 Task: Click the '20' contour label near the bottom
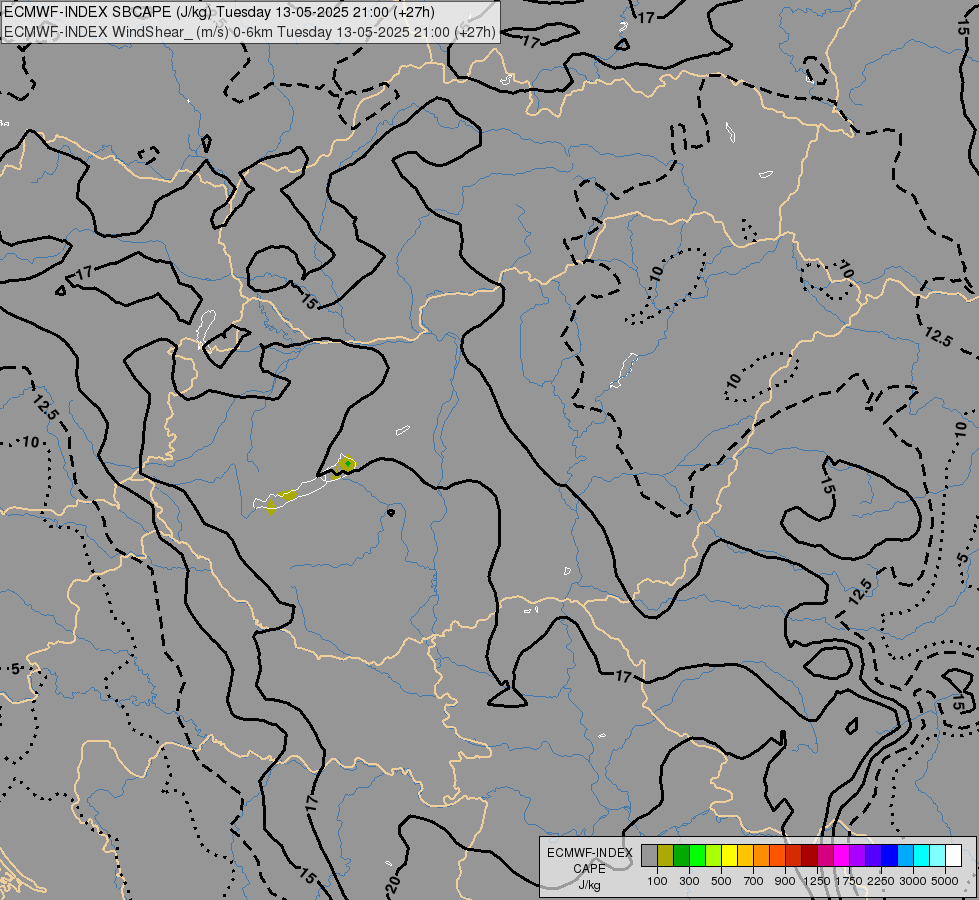click(392, 884)
